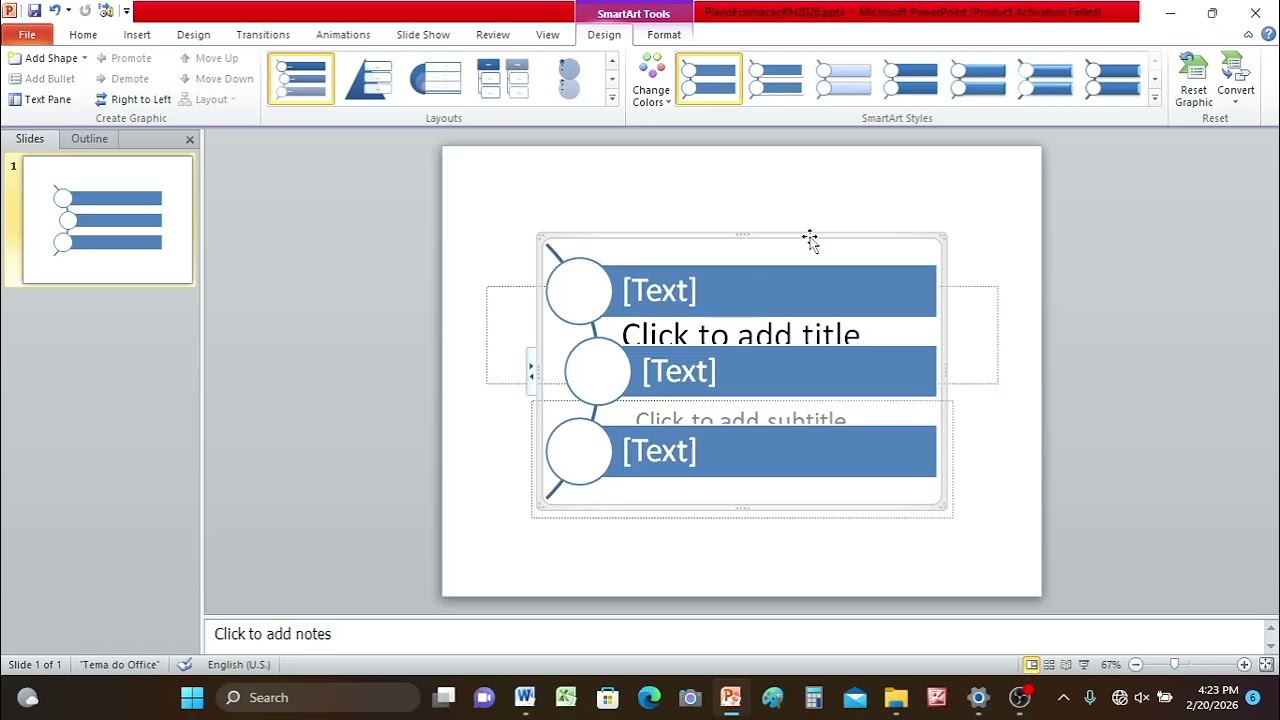
Task: Switch to Slide Sorter view
Action: tap(1049, 665)
